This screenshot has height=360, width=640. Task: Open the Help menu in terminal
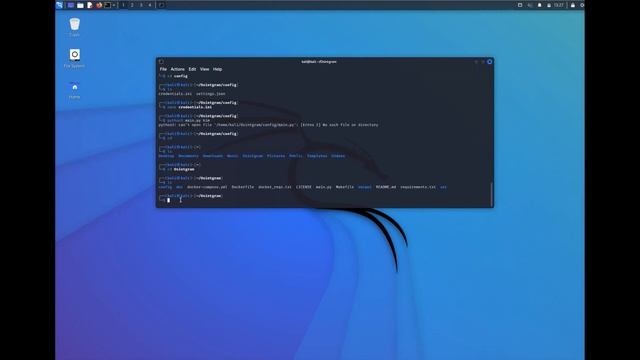tap(218, 69)
